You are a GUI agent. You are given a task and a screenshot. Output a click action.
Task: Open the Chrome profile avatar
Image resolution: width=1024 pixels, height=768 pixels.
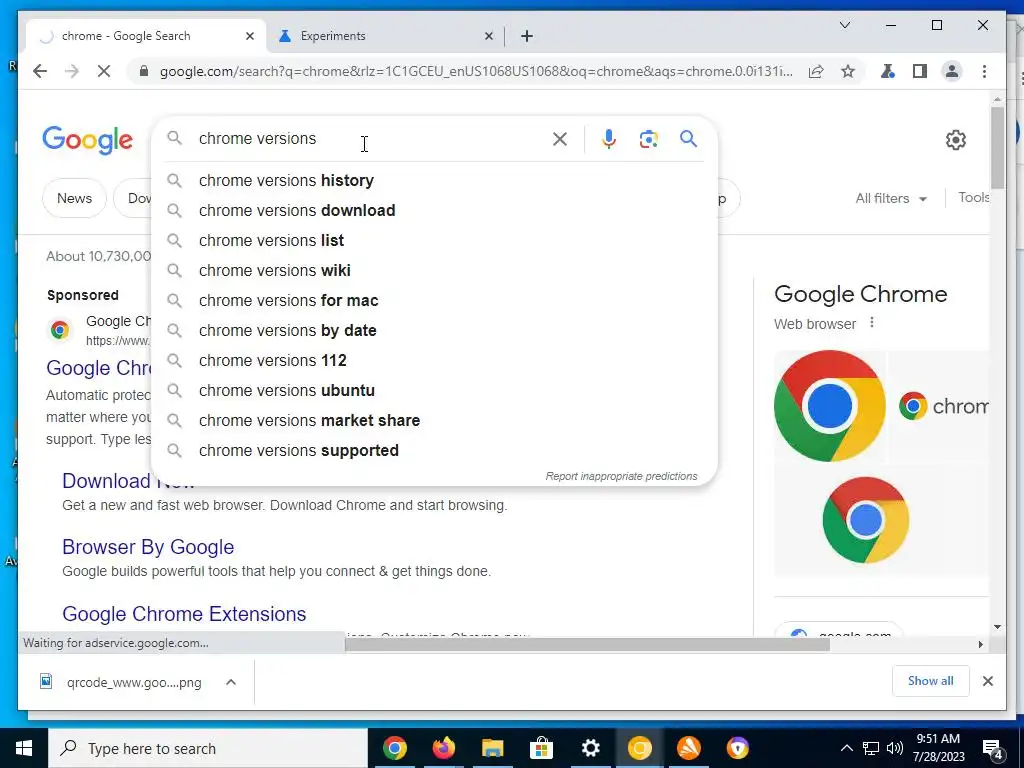[x=952, y=71]
